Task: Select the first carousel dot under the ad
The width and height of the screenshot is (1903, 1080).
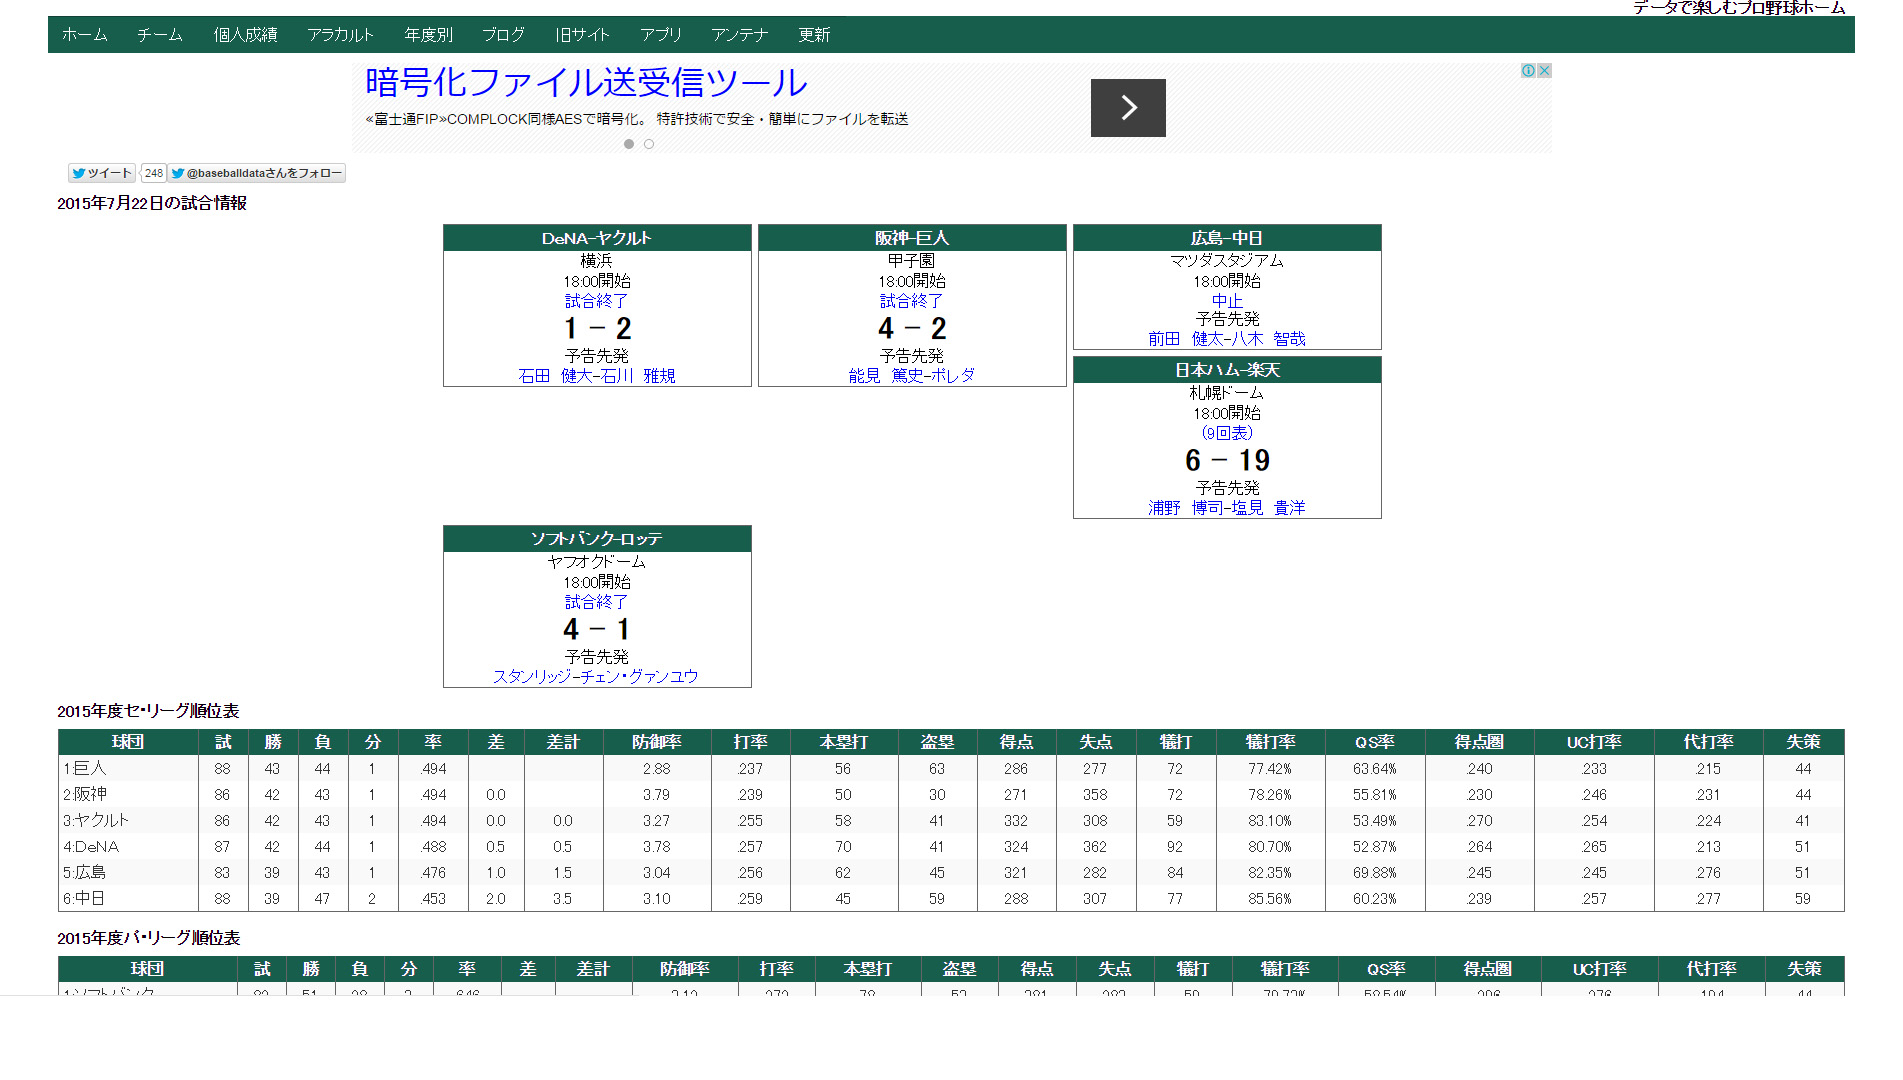Action: [x=629, y=143]
